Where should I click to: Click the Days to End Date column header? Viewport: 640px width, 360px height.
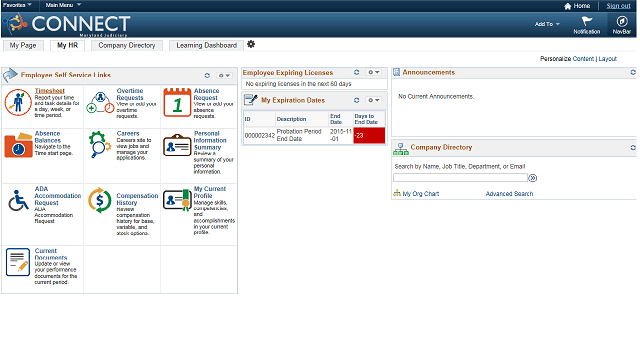click(366, 119)
